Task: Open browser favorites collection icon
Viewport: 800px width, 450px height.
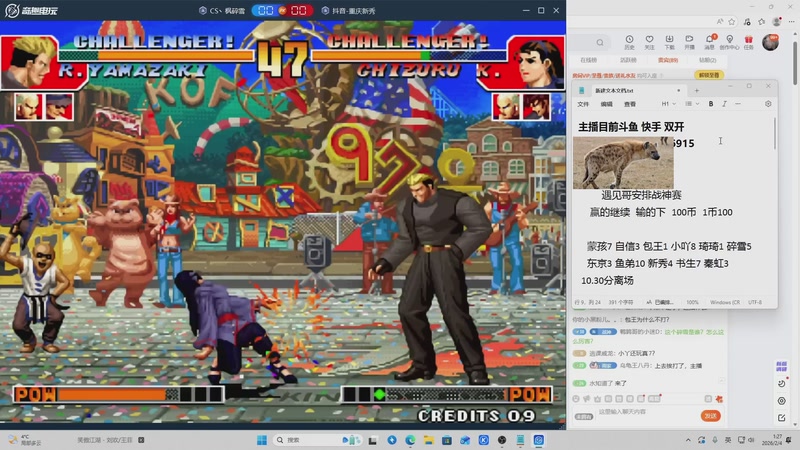Action: [762, 21]
